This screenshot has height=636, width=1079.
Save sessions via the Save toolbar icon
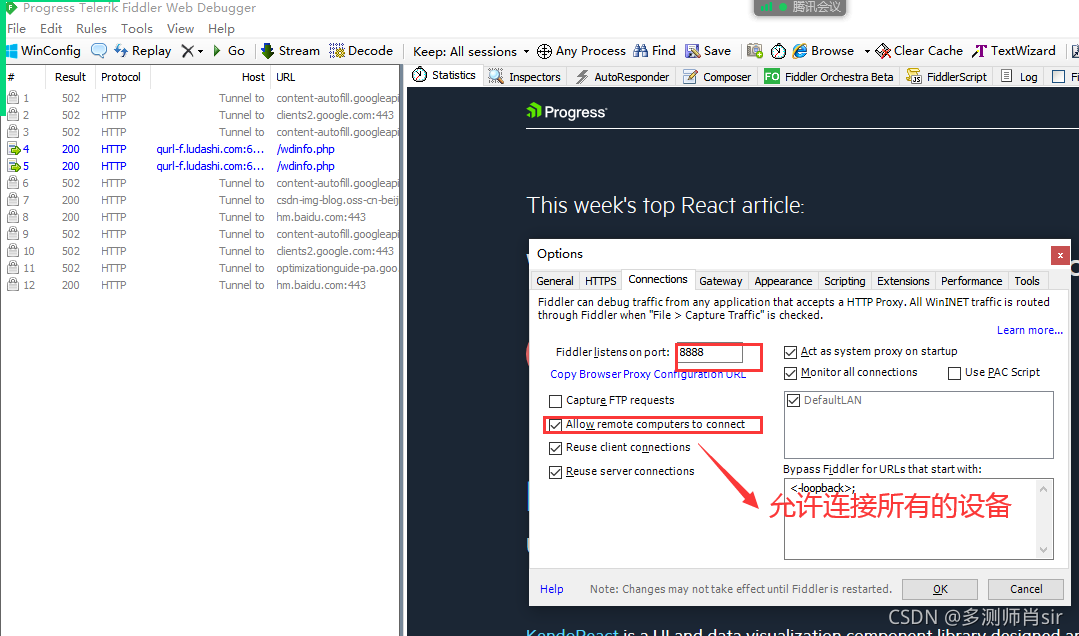708,51
